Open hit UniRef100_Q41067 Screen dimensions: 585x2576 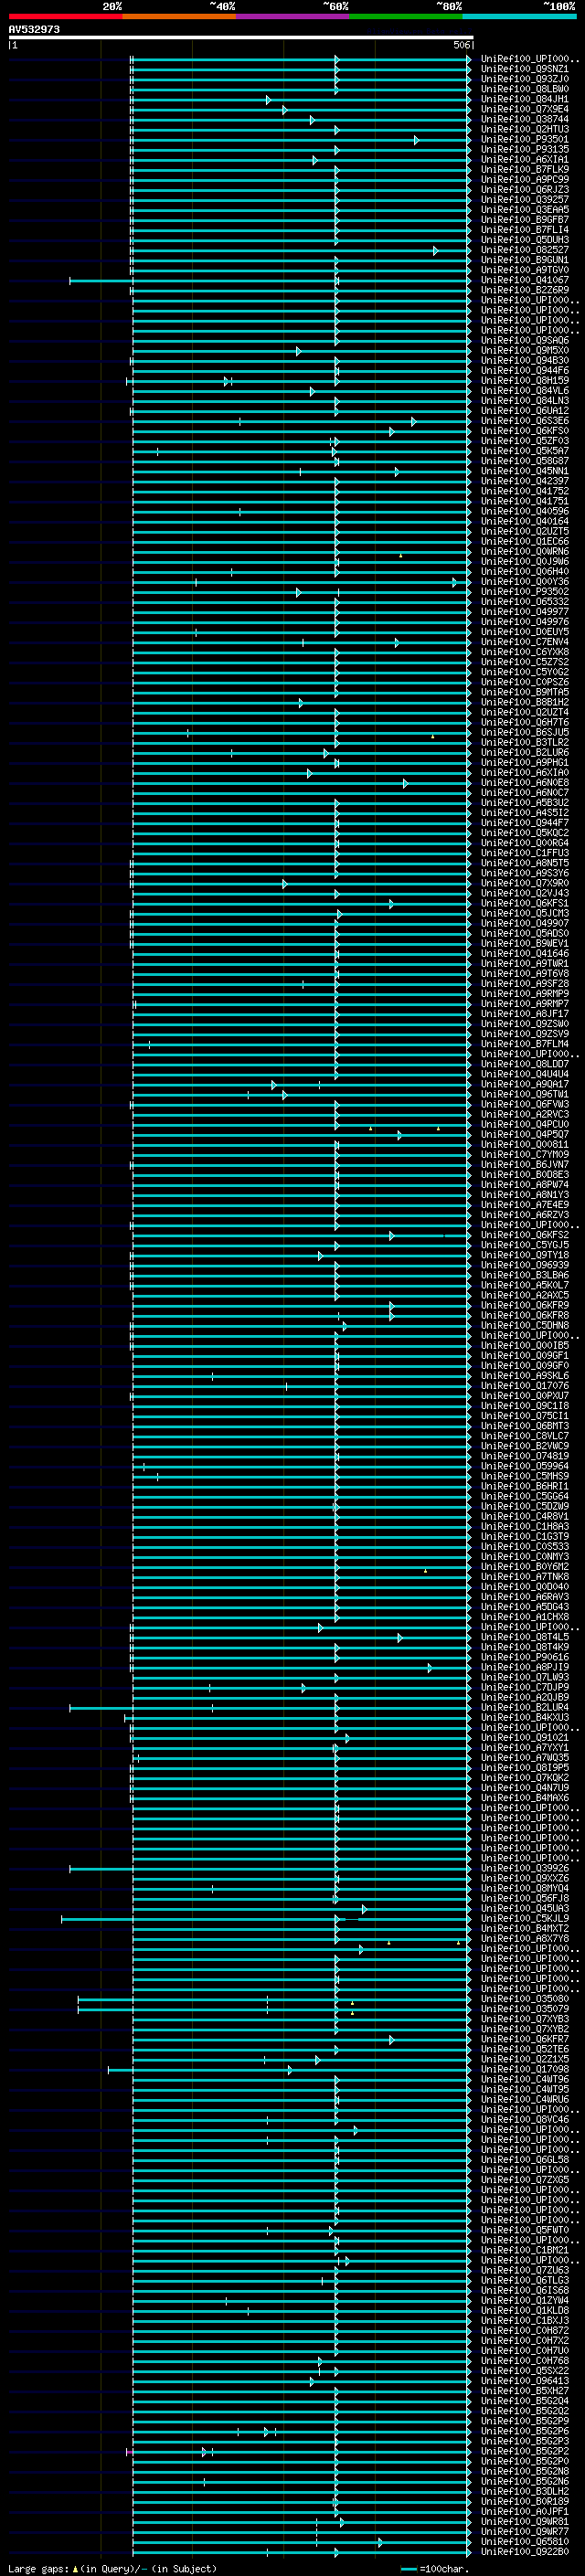click(525, 280)
